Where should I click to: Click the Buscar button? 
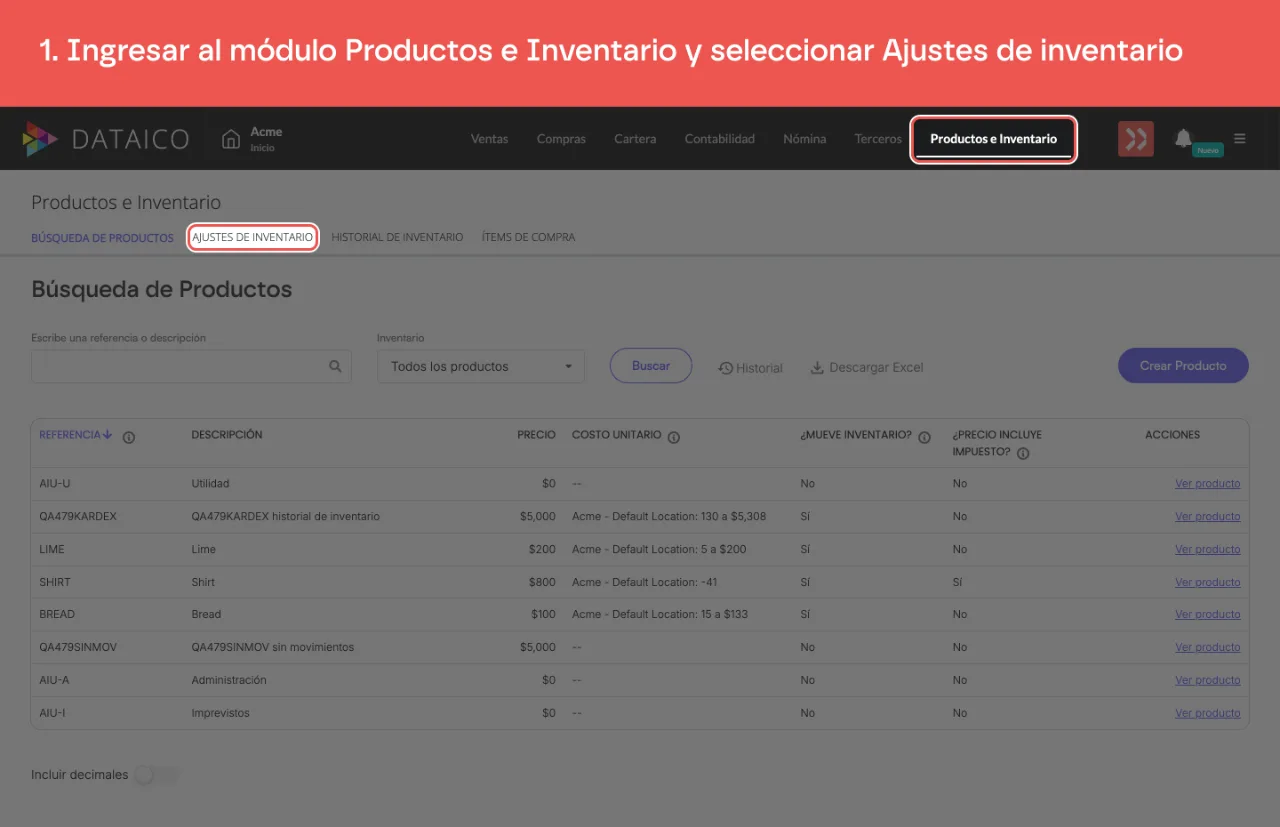tap(651, 366)
